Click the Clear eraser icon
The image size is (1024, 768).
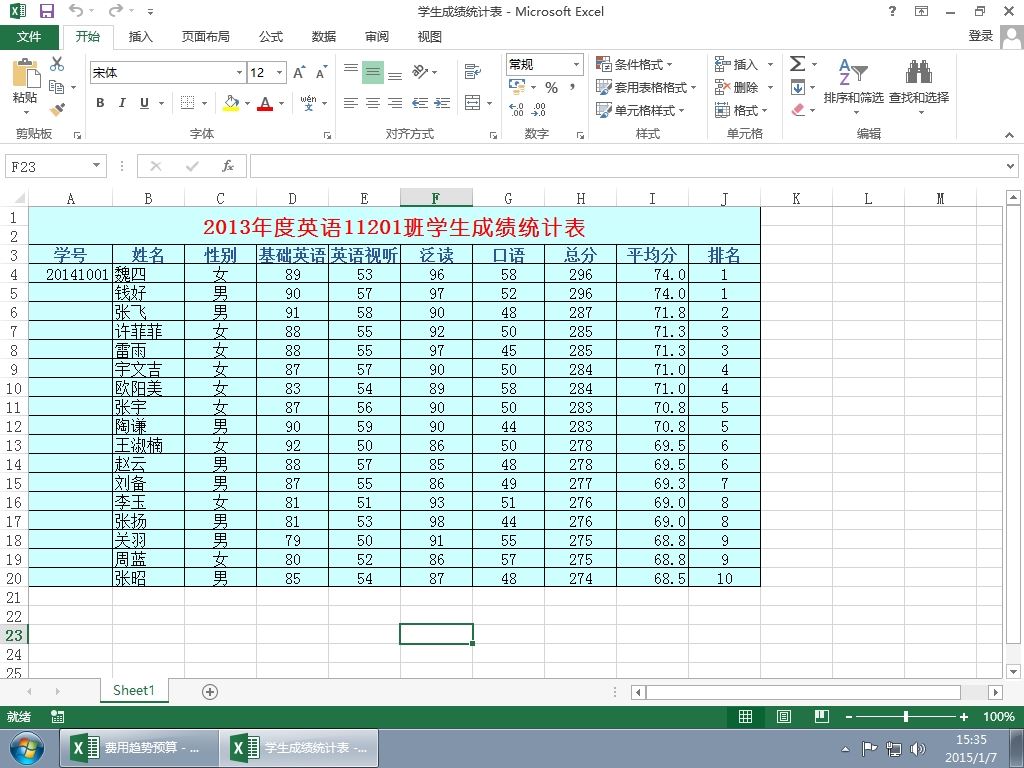pos(798,110)
